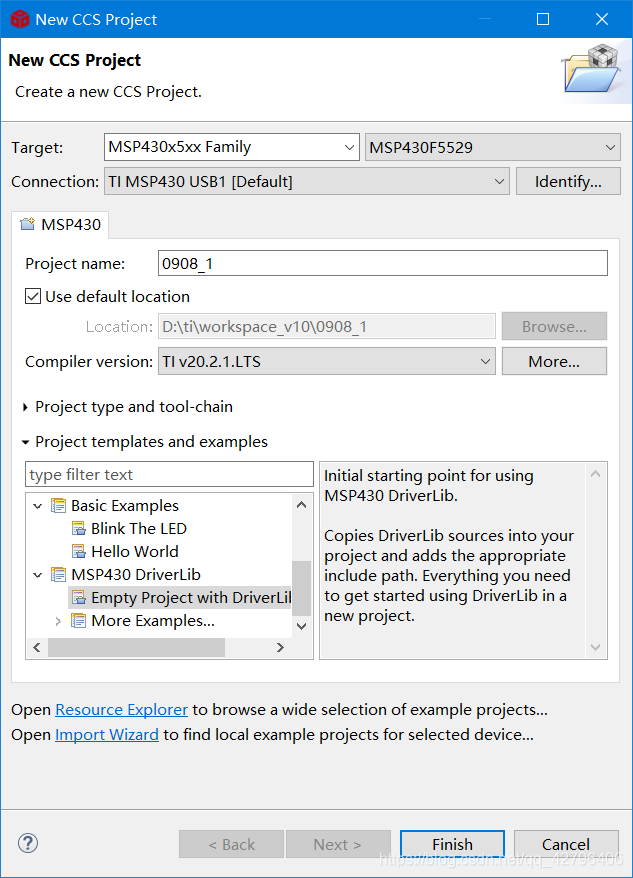The height and width of the screenshot is (878, 633).
Task: Toggle the Use default location checkbox
Action: click(x=33, y=297)
